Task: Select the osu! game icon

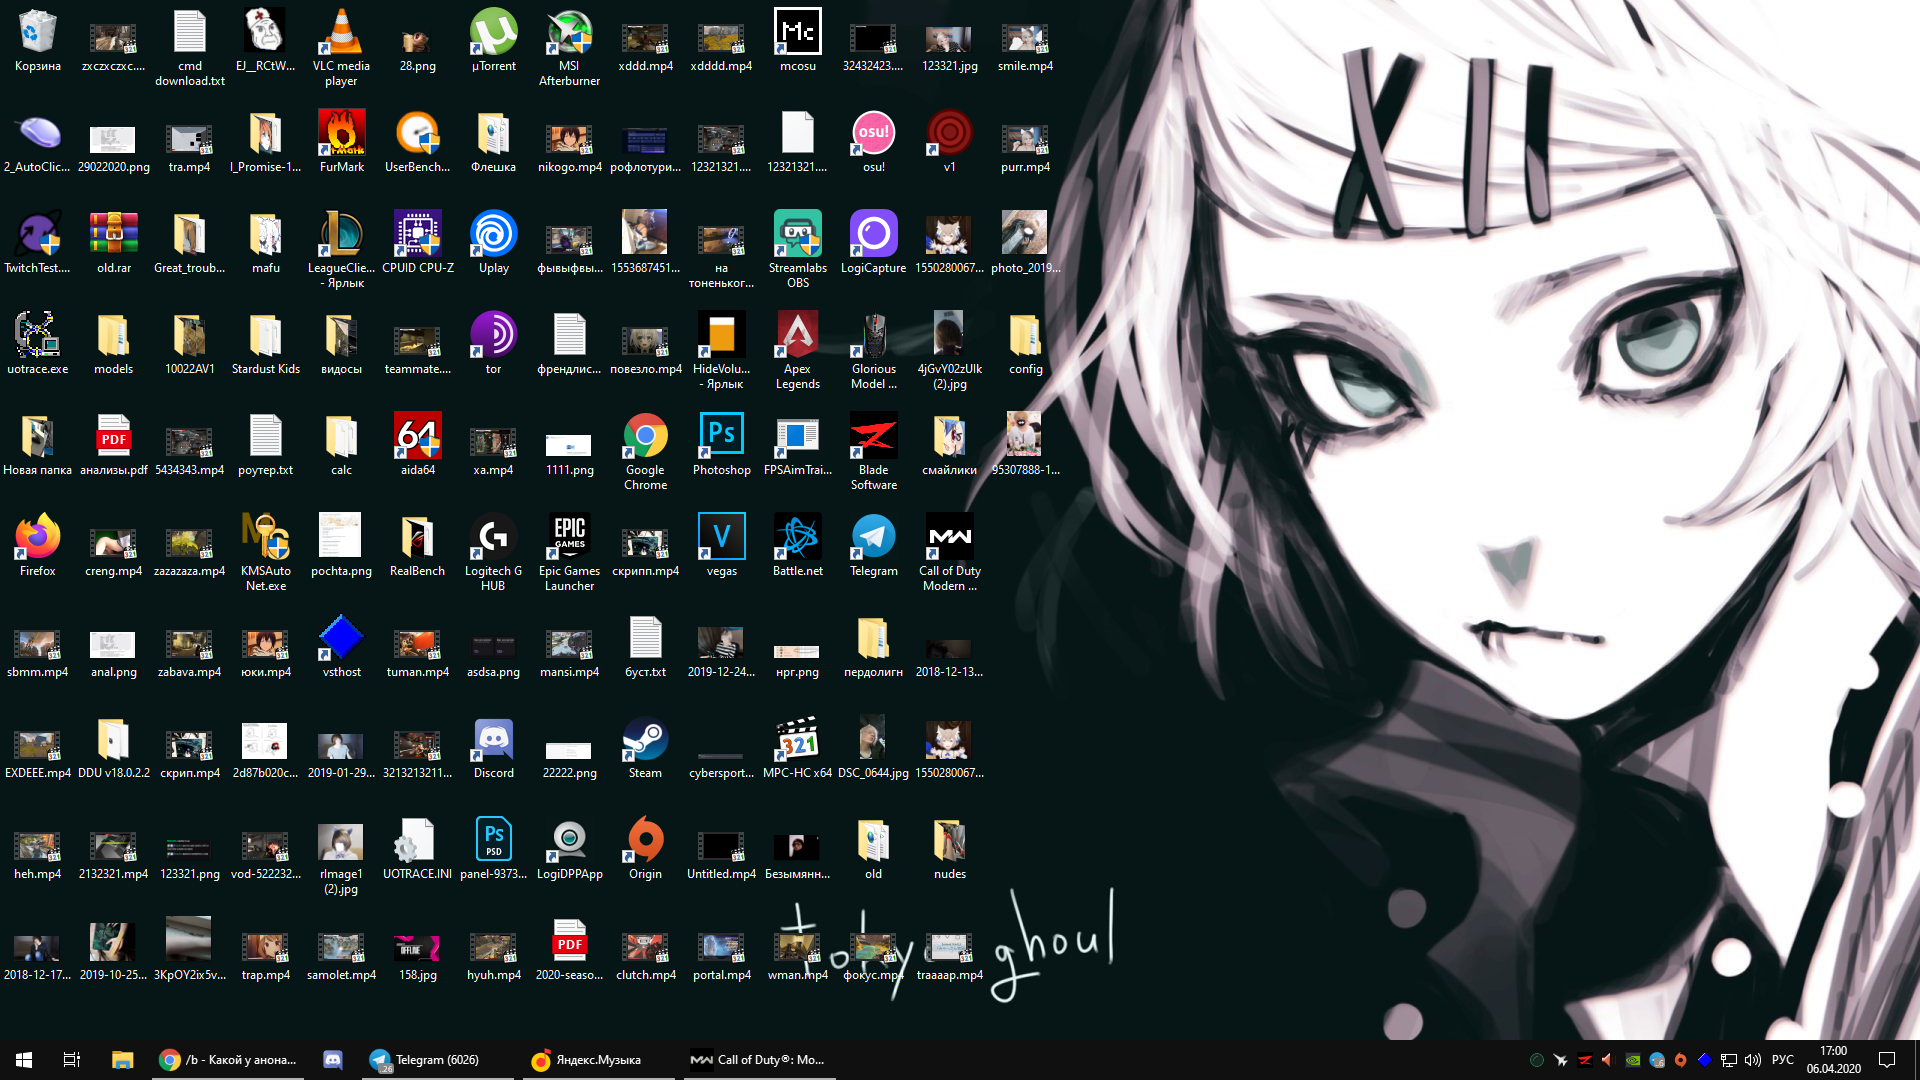Action: [873, 143]
